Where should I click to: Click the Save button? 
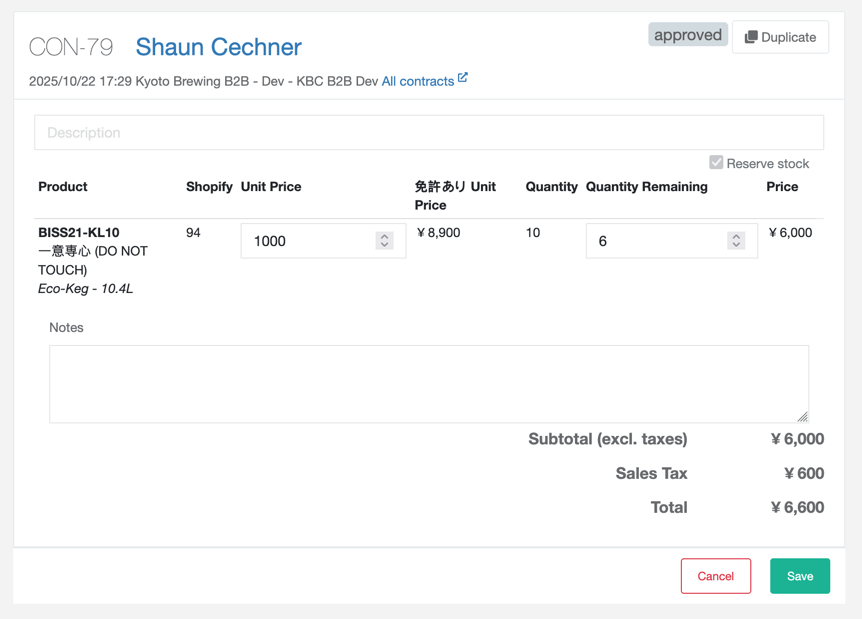pyautogui.click(x=799, y=576)
